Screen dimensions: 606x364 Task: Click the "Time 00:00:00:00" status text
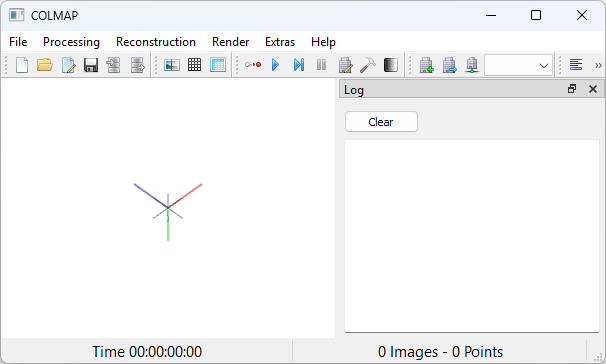tap(147, 352)
